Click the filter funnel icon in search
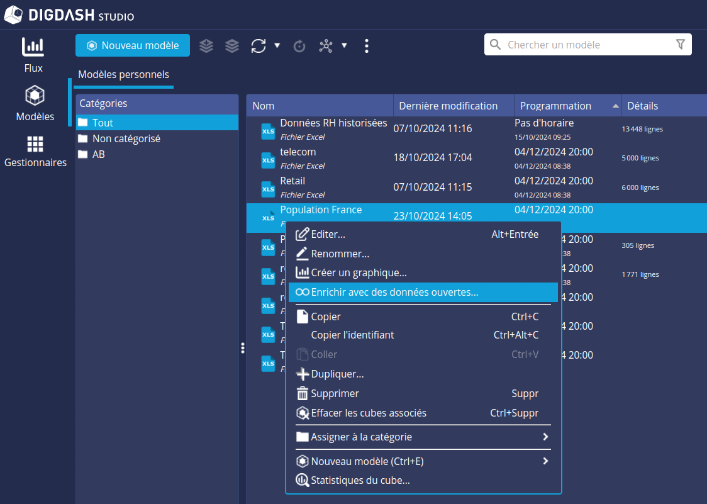Viewport: 707px width, 504px height. click(x=681, y=45)
